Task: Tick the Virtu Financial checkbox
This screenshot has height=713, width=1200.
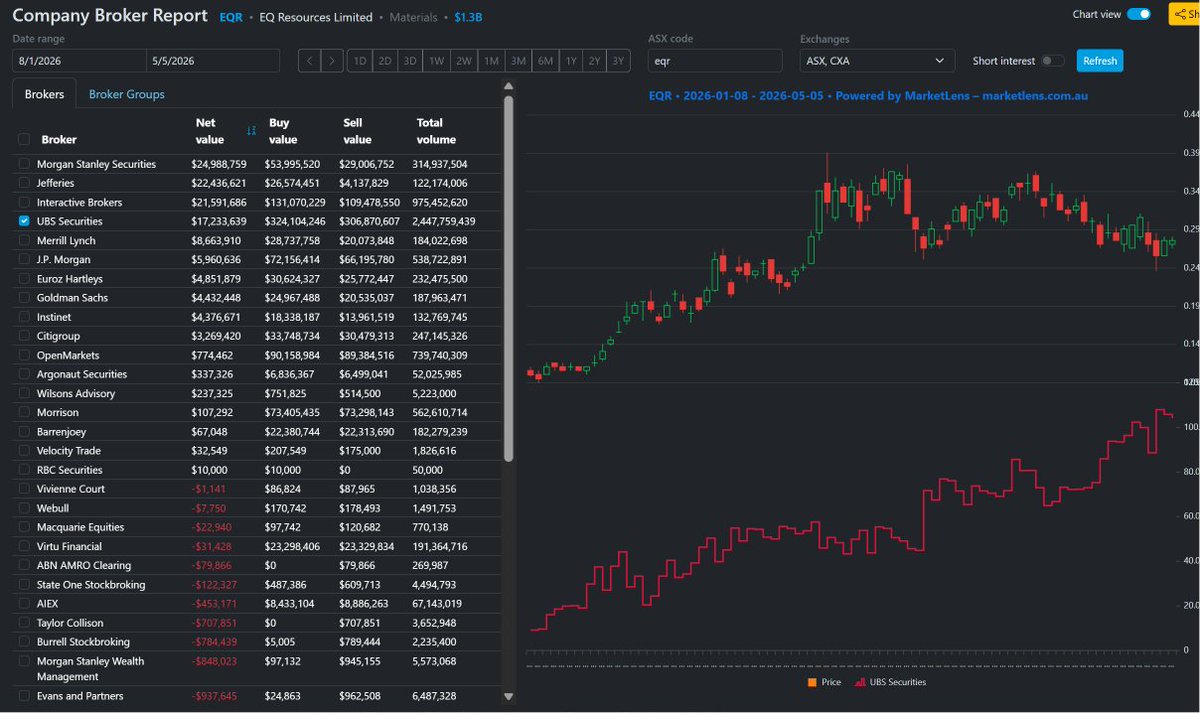Action: click(x=24, y=546)
